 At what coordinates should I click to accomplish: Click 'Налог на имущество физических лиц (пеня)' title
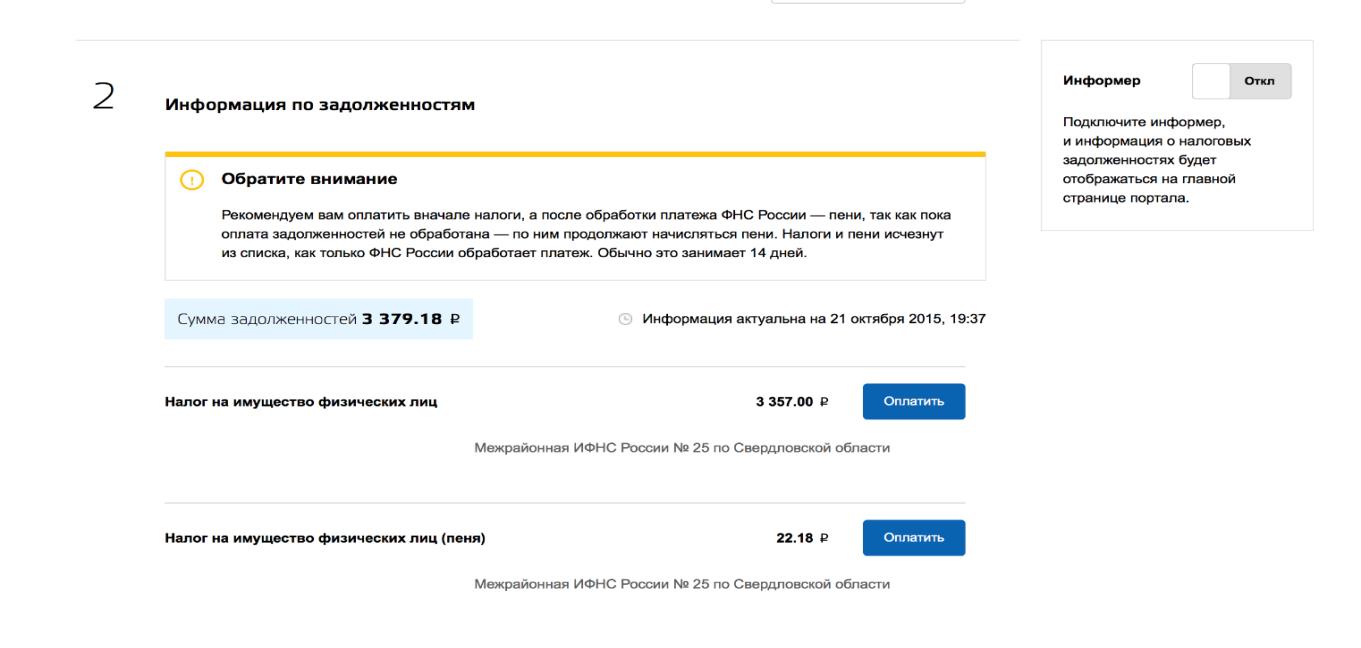pos(325,539)
